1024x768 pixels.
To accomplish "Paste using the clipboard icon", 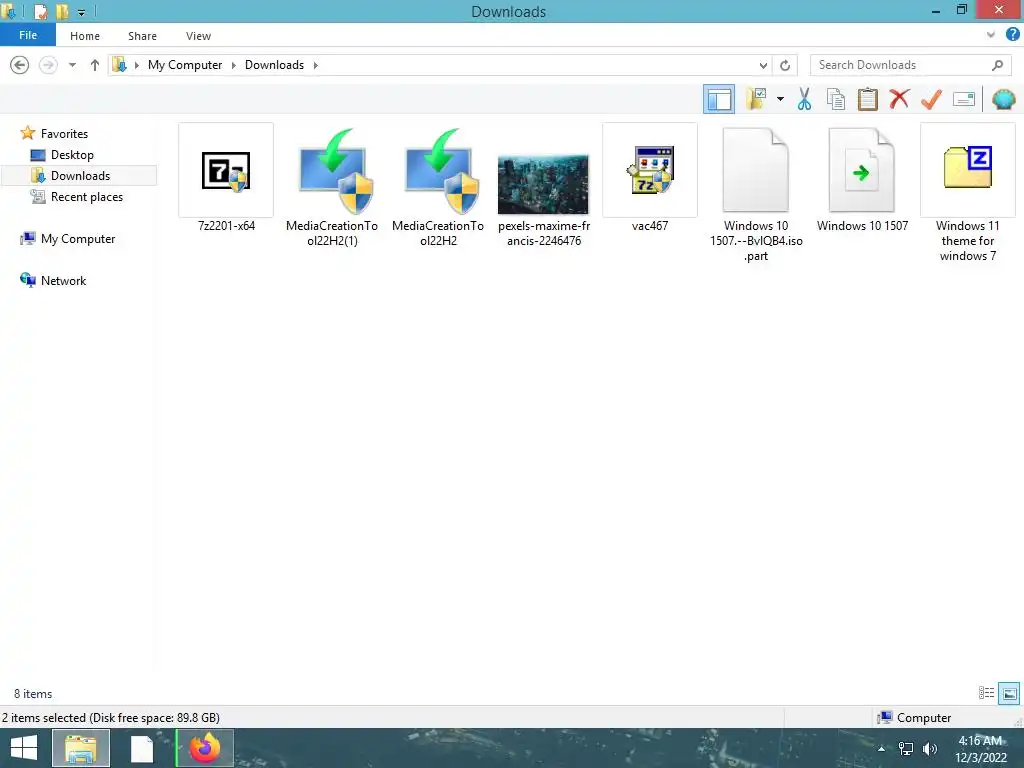I will coord(867,99).
